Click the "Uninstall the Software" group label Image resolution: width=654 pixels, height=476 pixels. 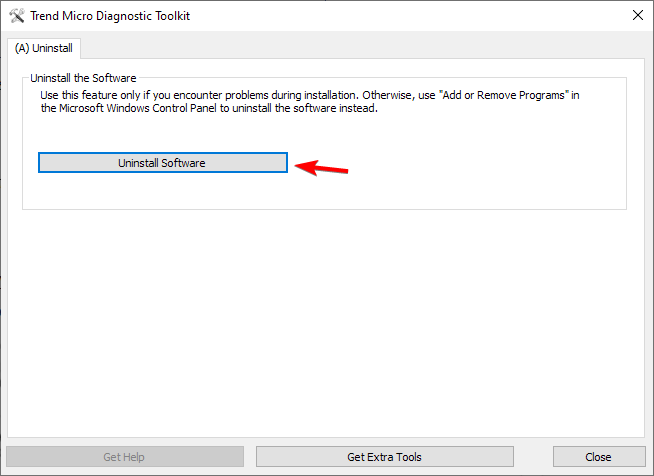(x=83, y=78)
